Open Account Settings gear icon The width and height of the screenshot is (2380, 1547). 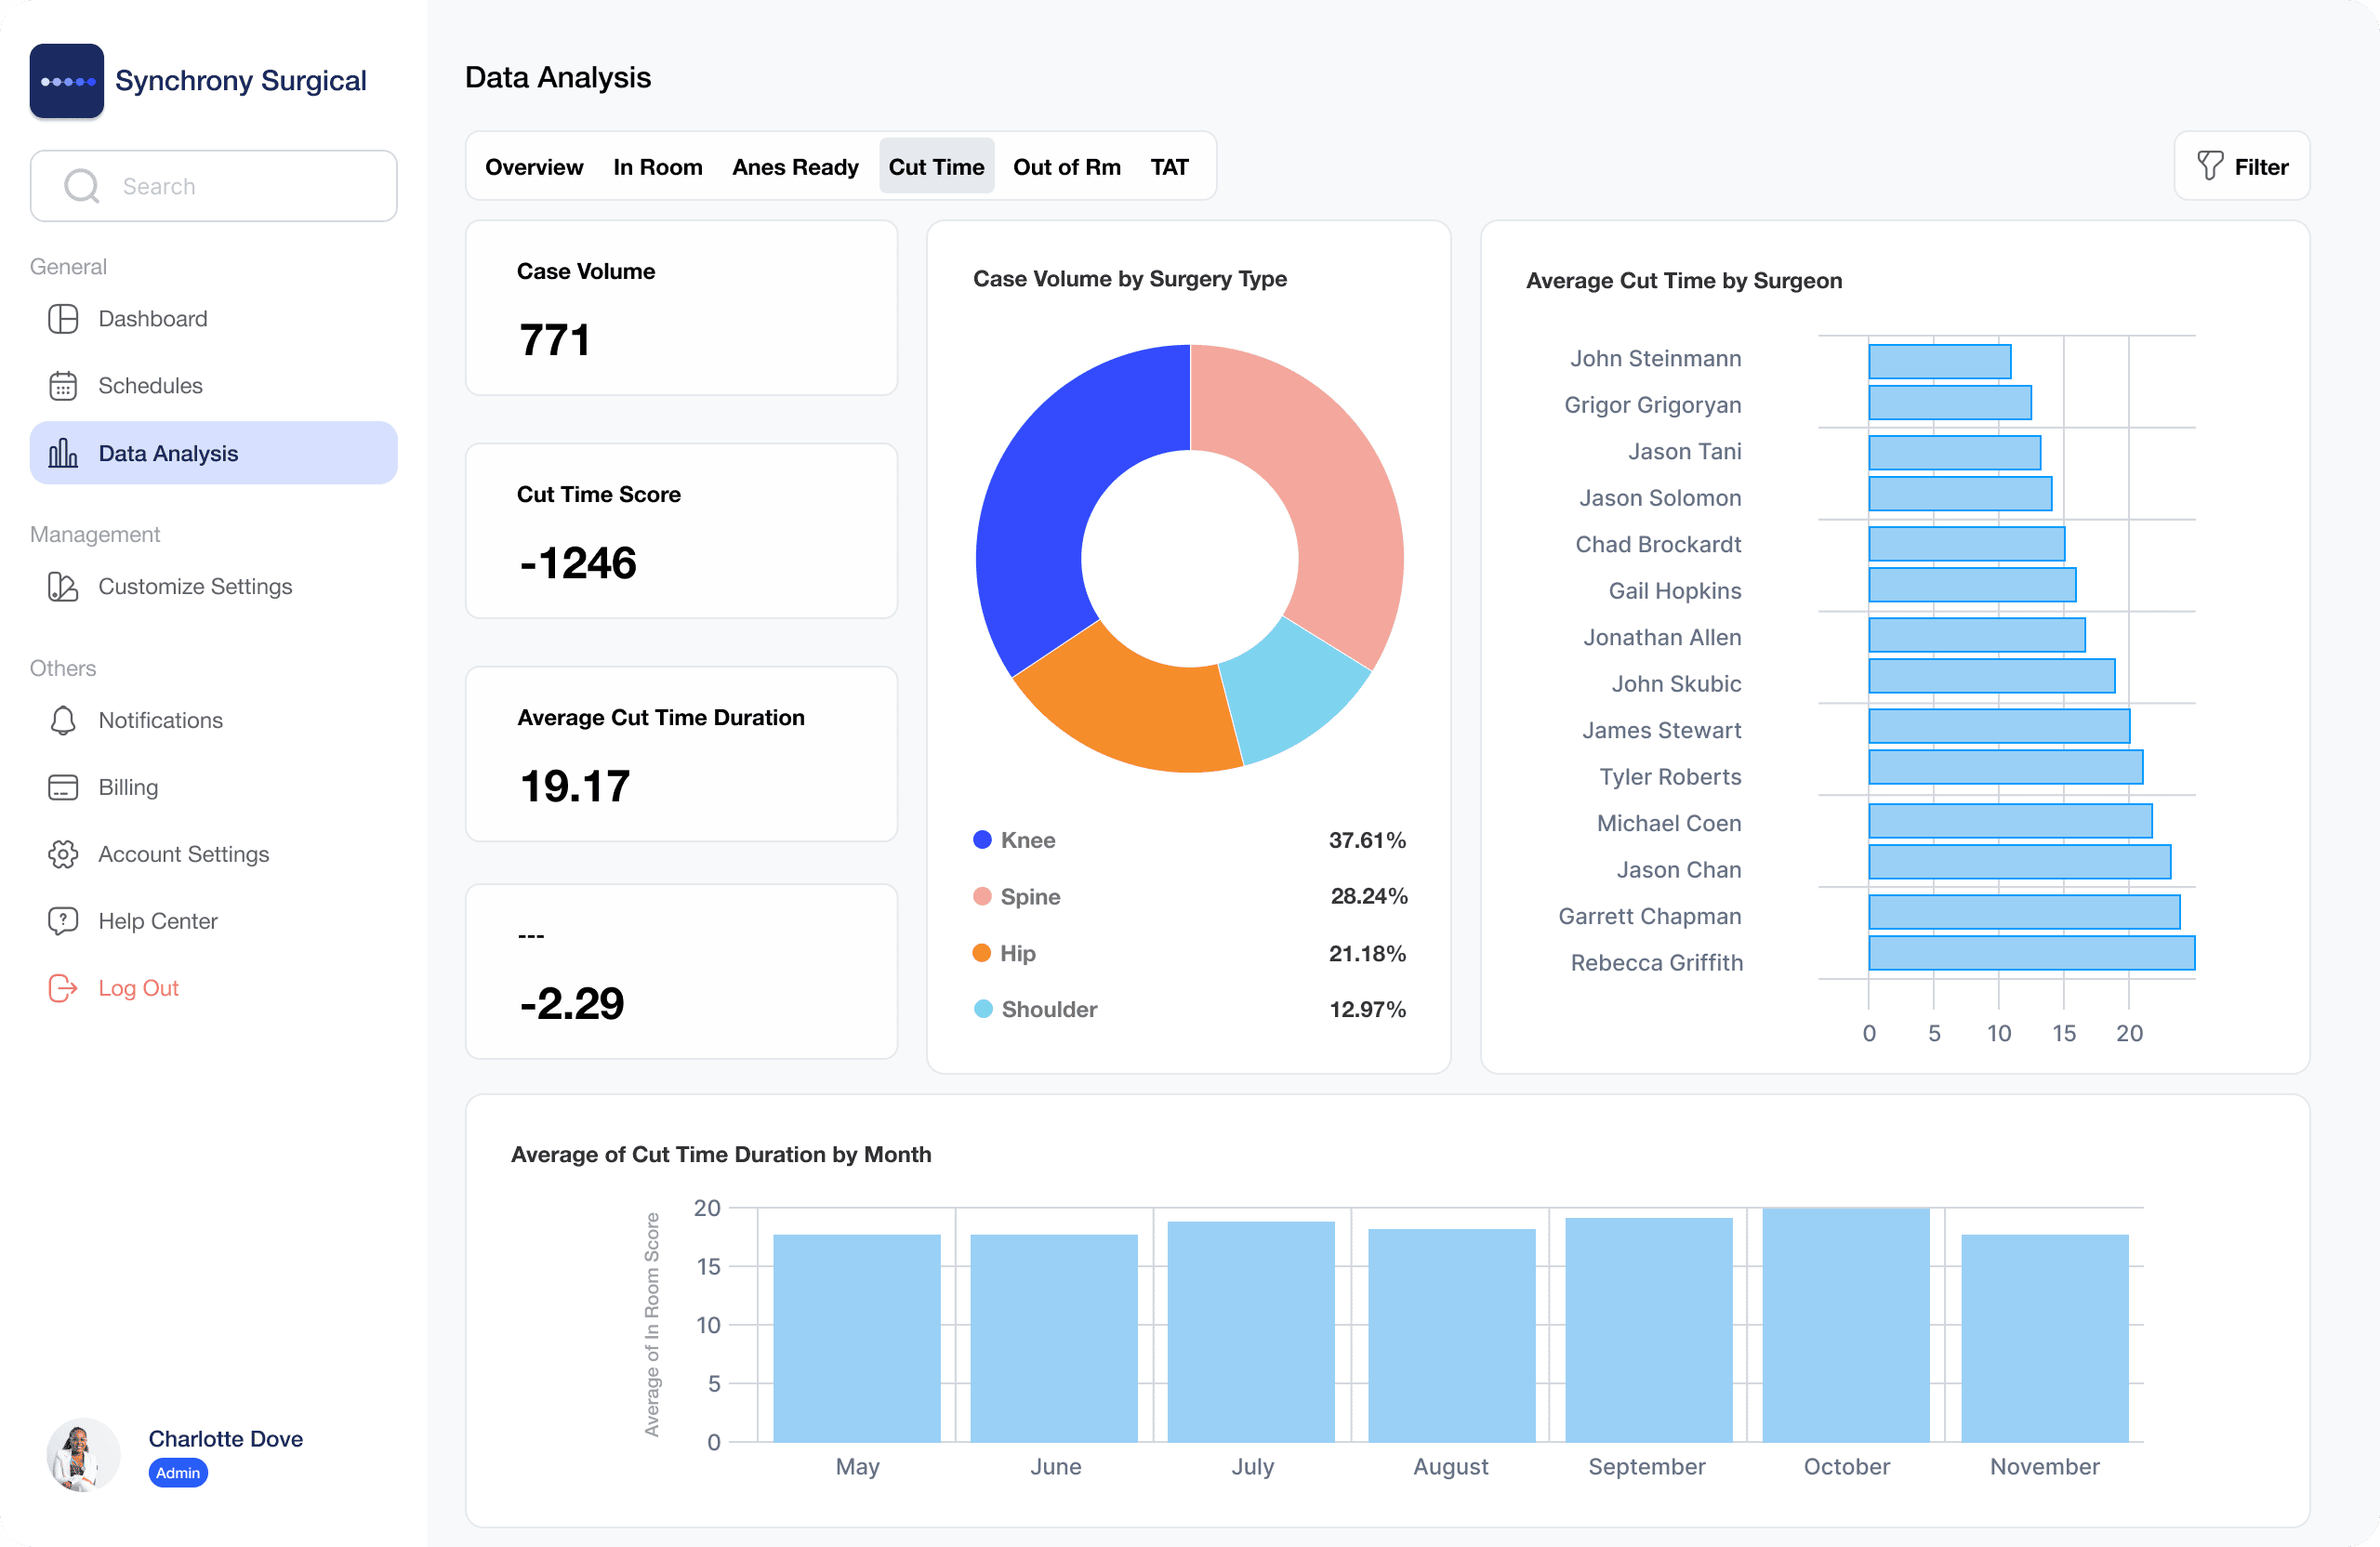coord(63,854)
